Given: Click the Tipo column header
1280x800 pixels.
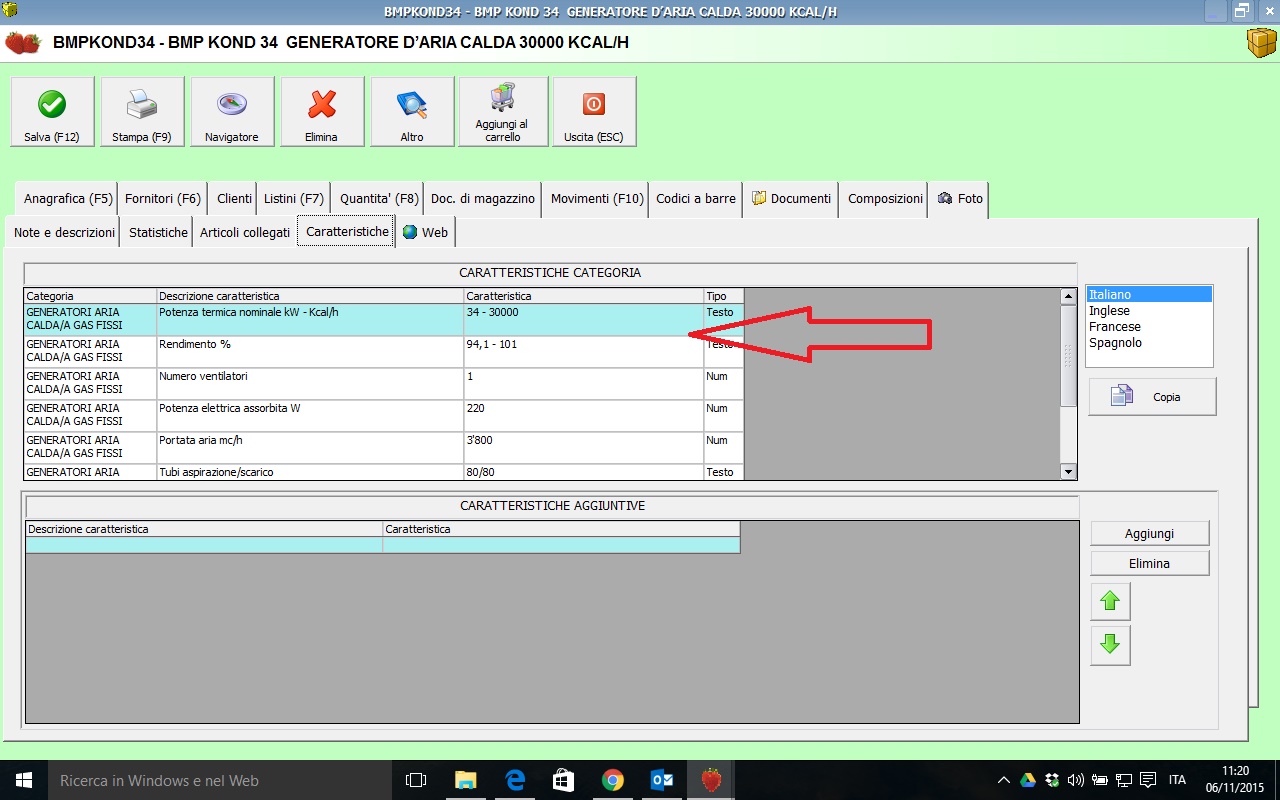Looking at the screenshot, I should (x=724, y=296).
